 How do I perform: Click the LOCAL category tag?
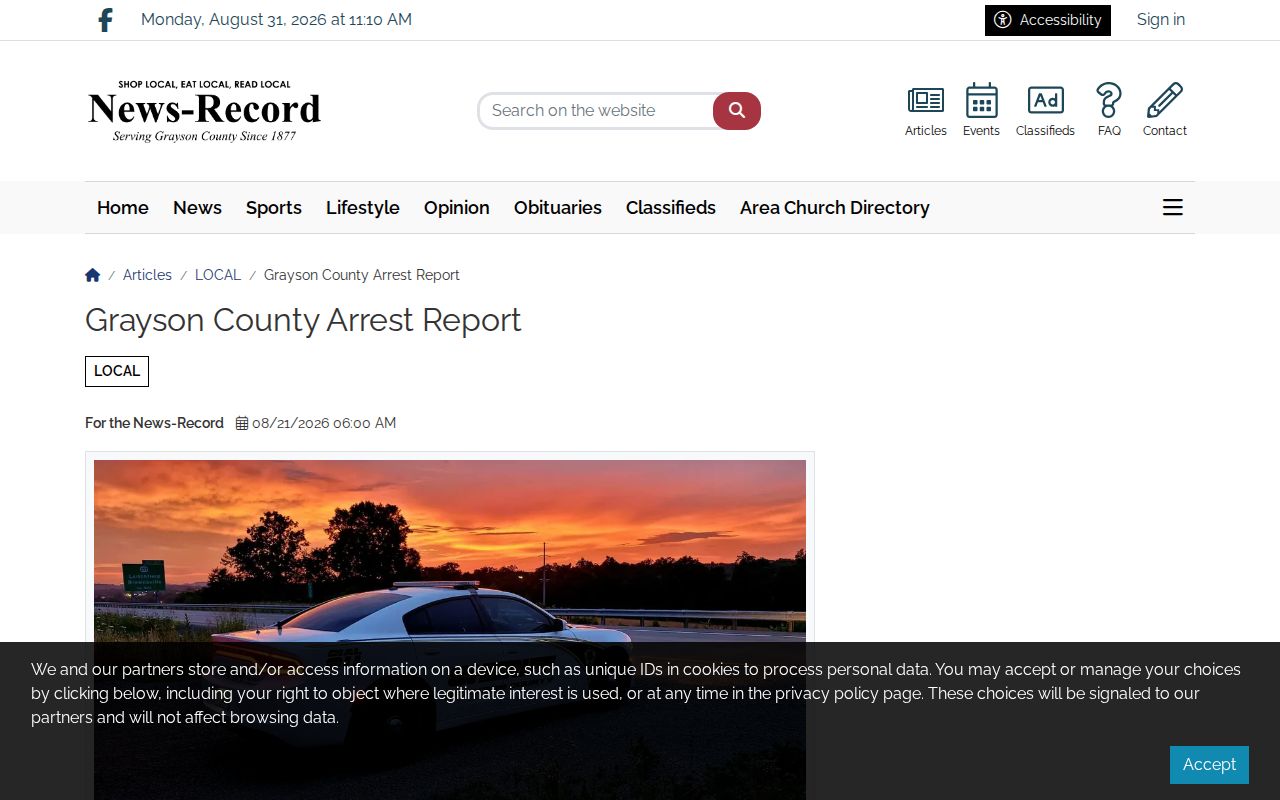tap(117, 371)
